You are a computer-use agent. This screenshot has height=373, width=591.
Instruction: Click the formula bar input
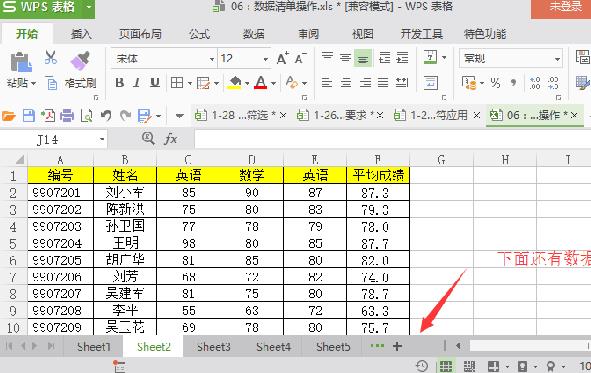[393, 139]
